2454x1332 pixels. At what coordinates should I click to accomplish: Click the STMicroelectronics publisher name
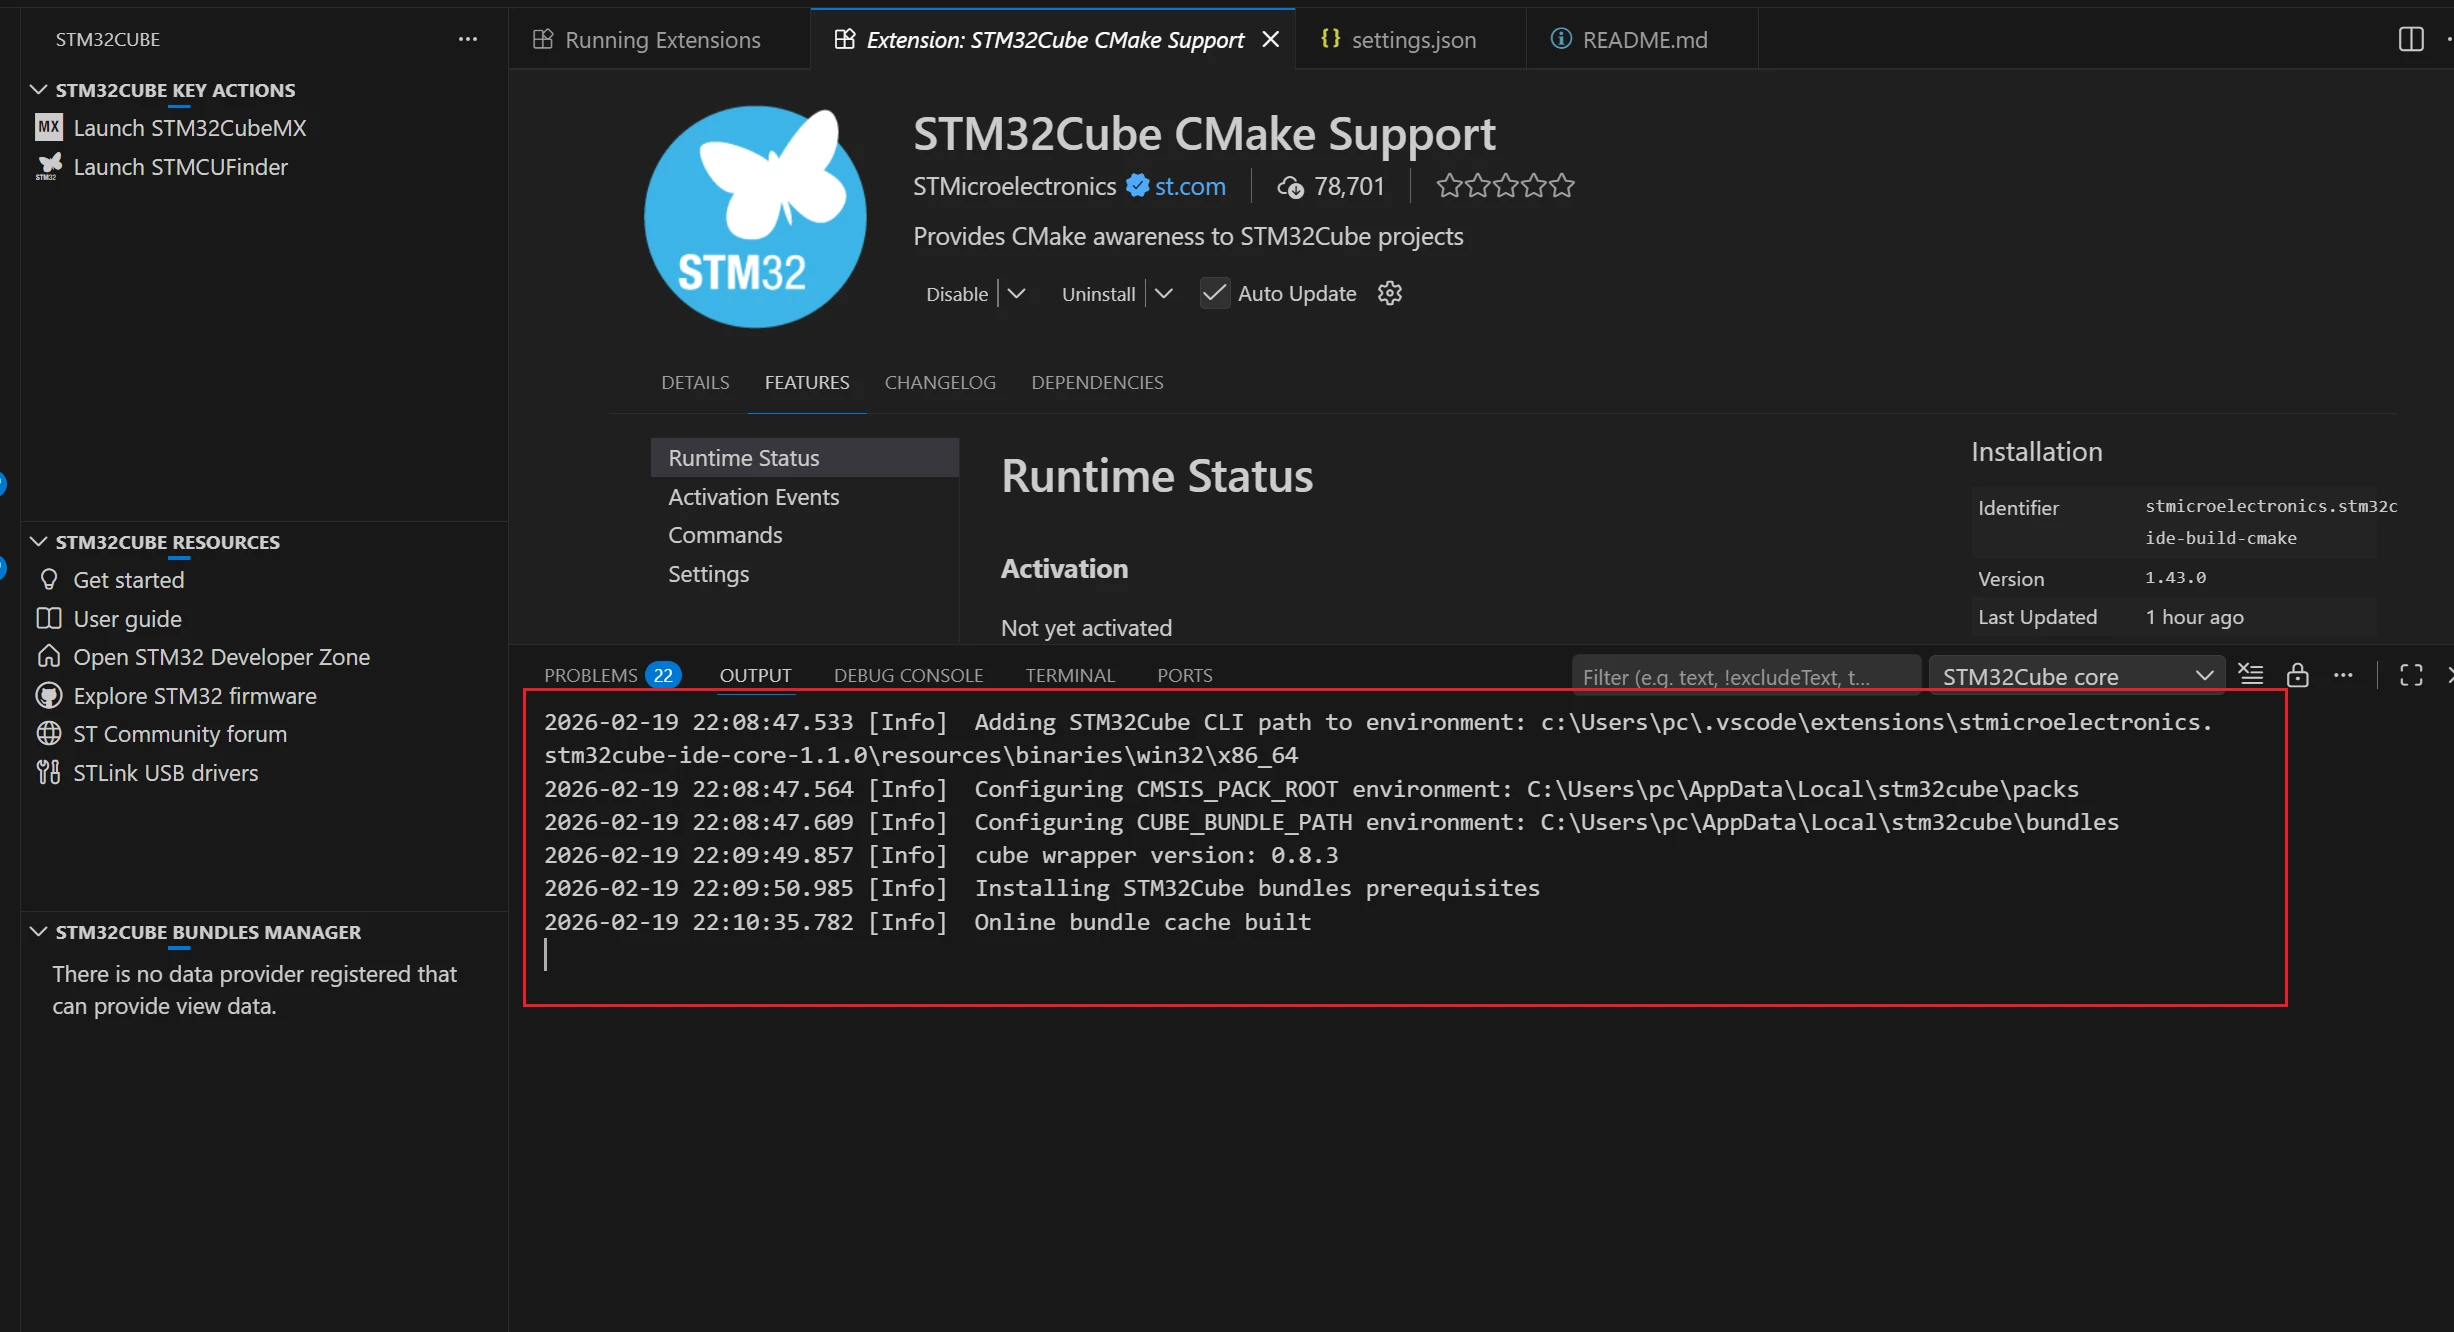(1014, 186)
